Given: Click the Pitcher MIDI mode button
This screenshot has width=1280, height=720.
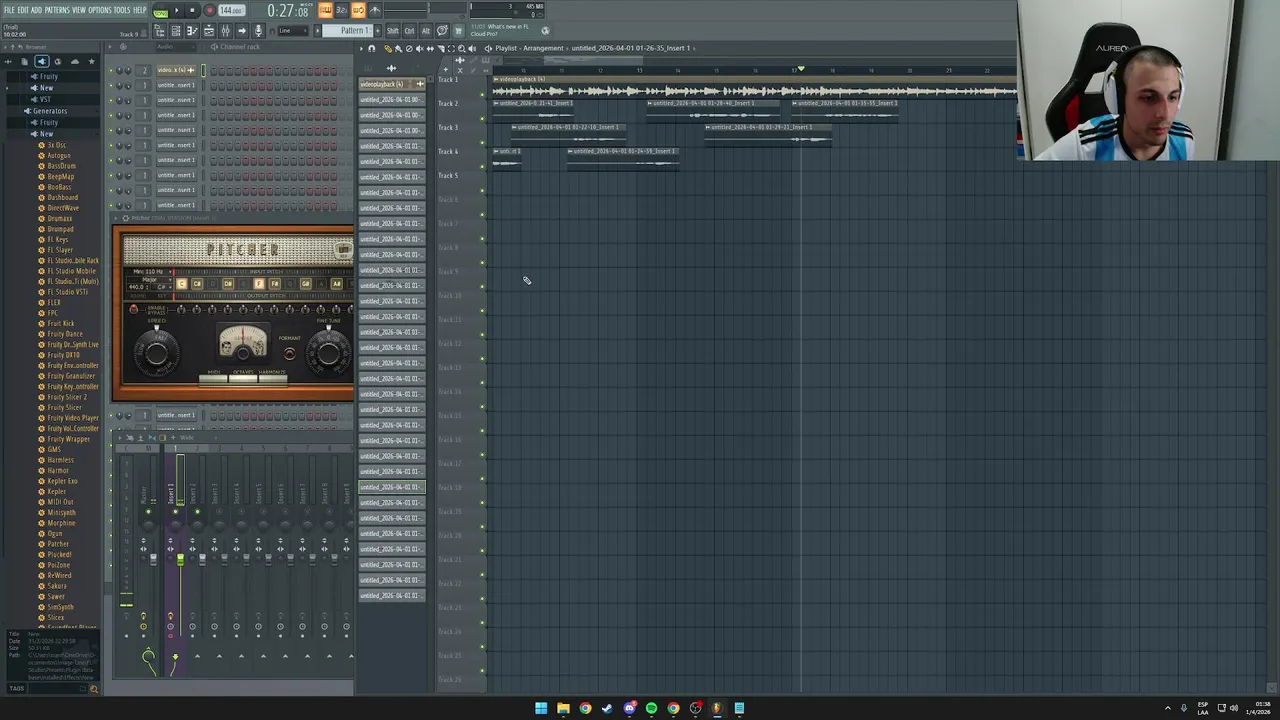Looking at the screenshot, I should [x=213, y=378].
